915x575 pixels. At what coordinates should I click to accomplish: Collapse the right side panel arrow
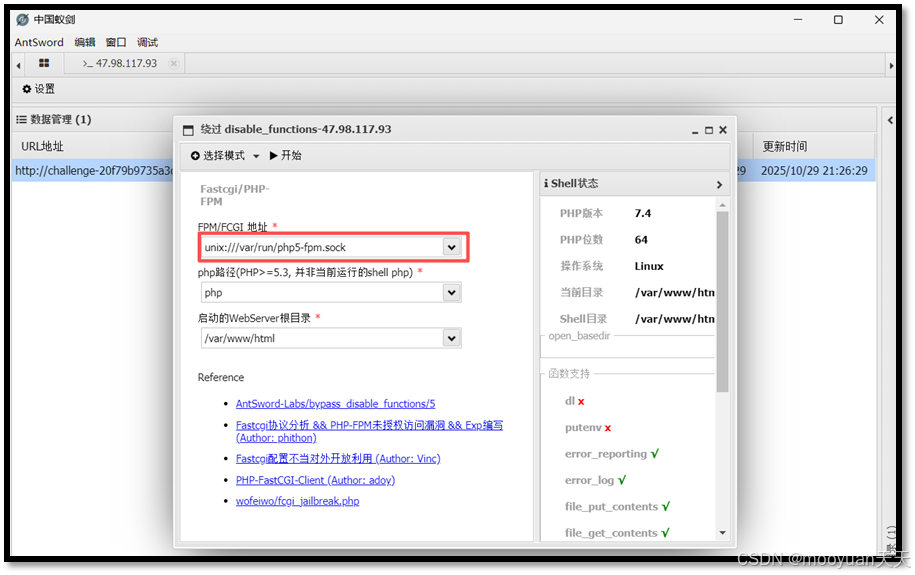890,120
